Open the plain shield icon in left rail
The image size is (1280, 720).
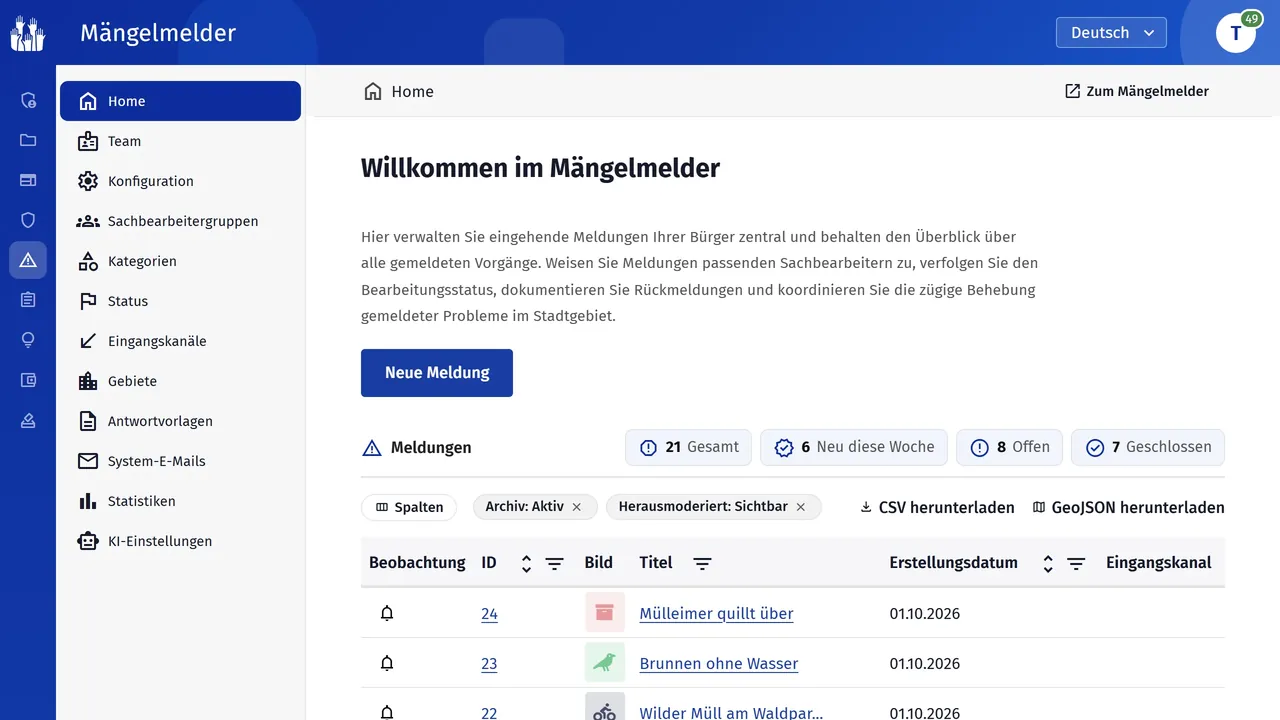click(28, 220)
